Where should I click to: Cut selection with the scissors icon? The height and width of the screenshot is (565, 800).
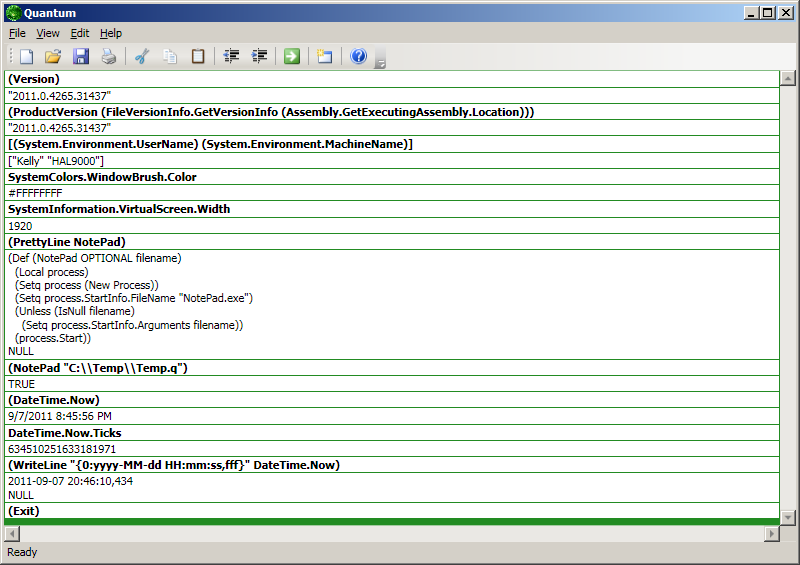[142, 56]
